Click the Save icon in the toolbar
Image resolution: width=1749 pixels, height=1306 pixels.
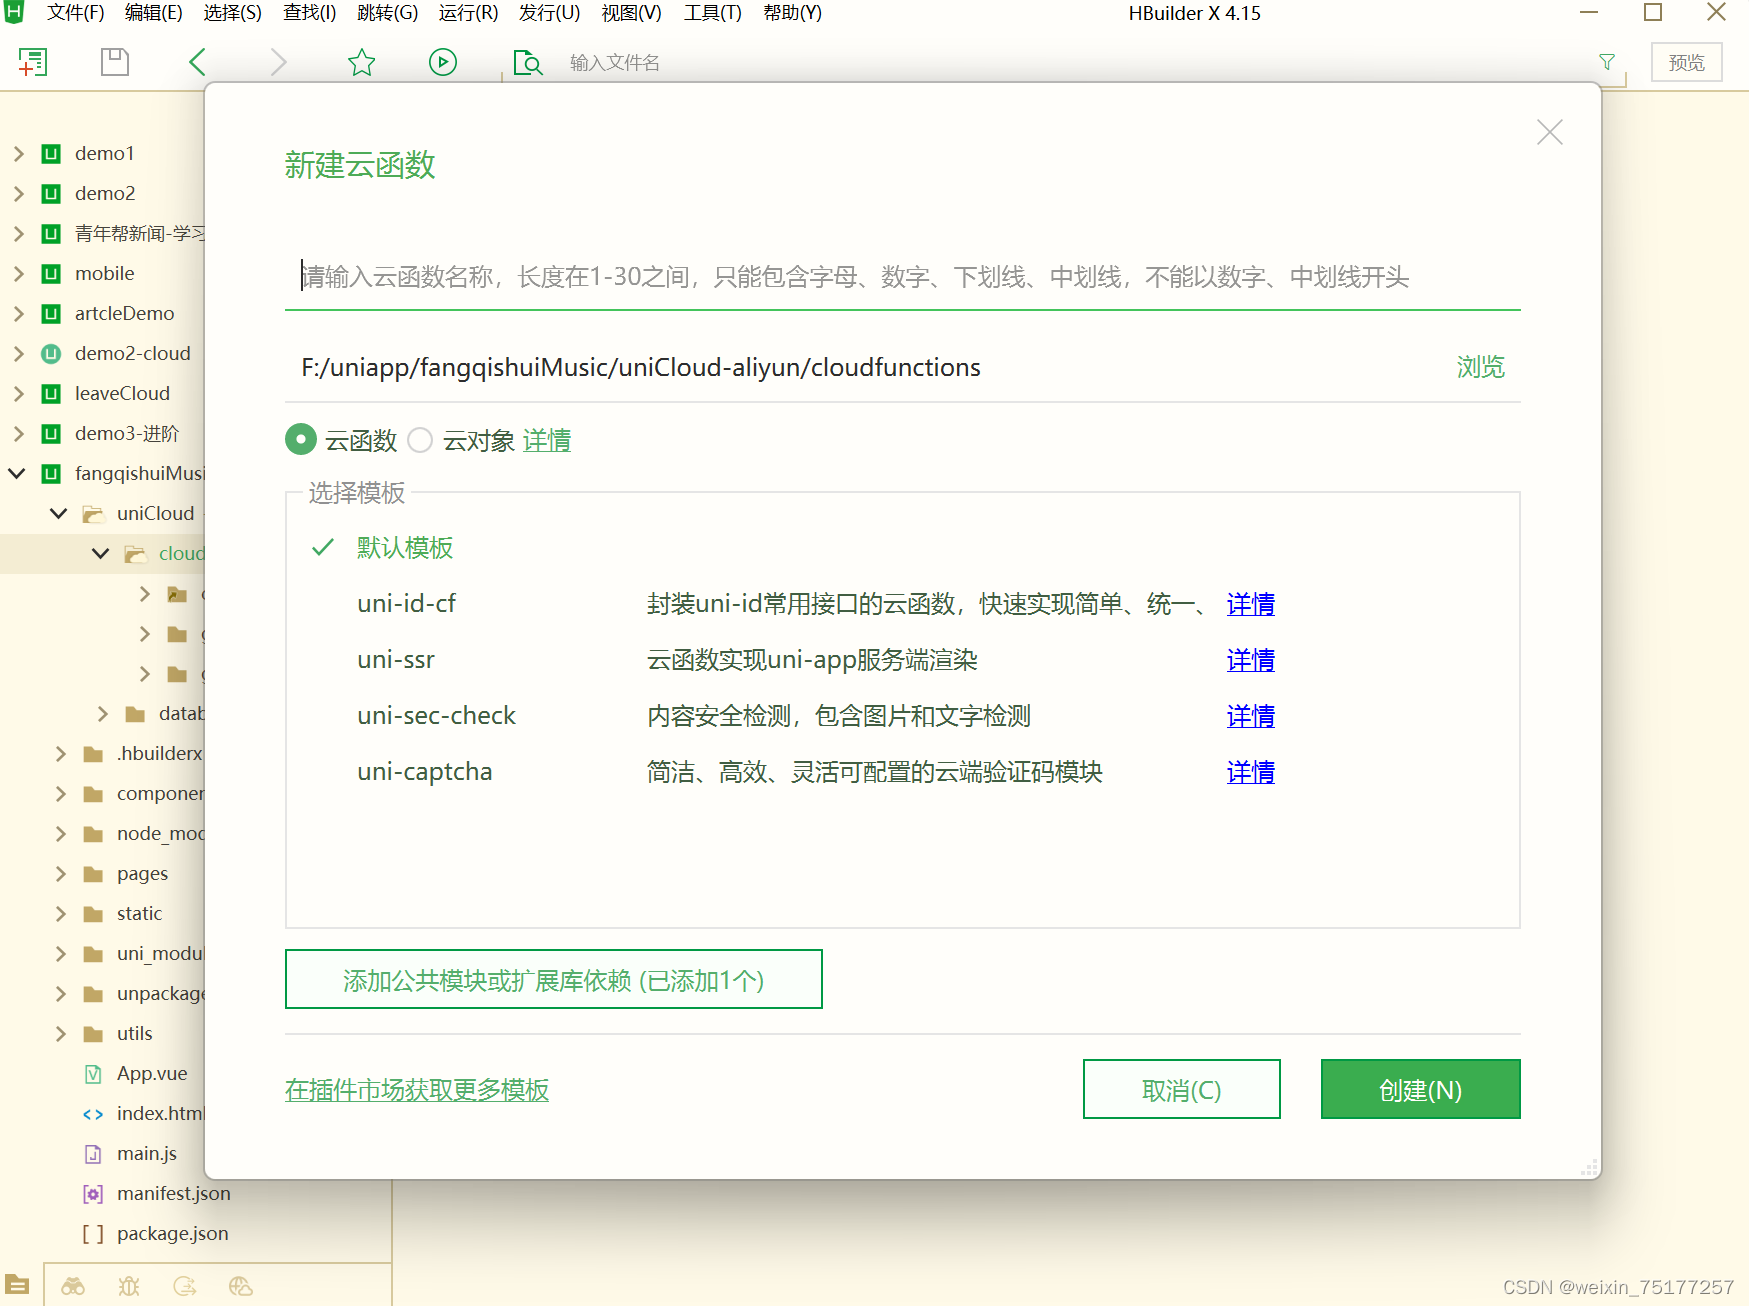click(x=114, y=61)
